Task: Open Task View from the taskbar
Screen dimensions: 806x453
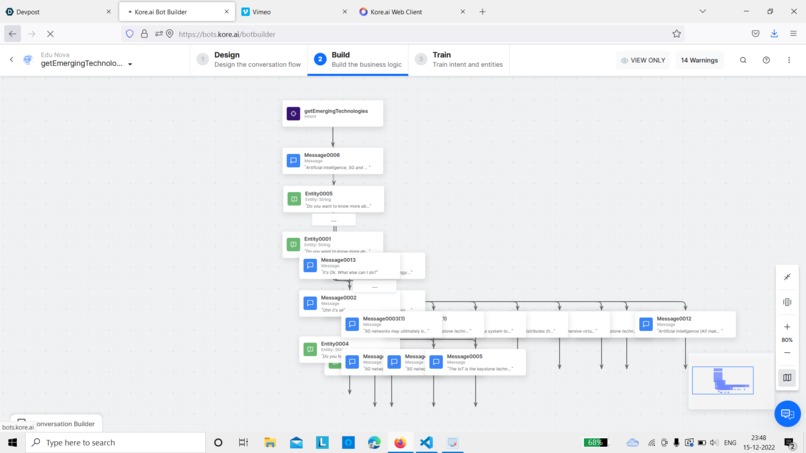Action: (x=244, y=442)
